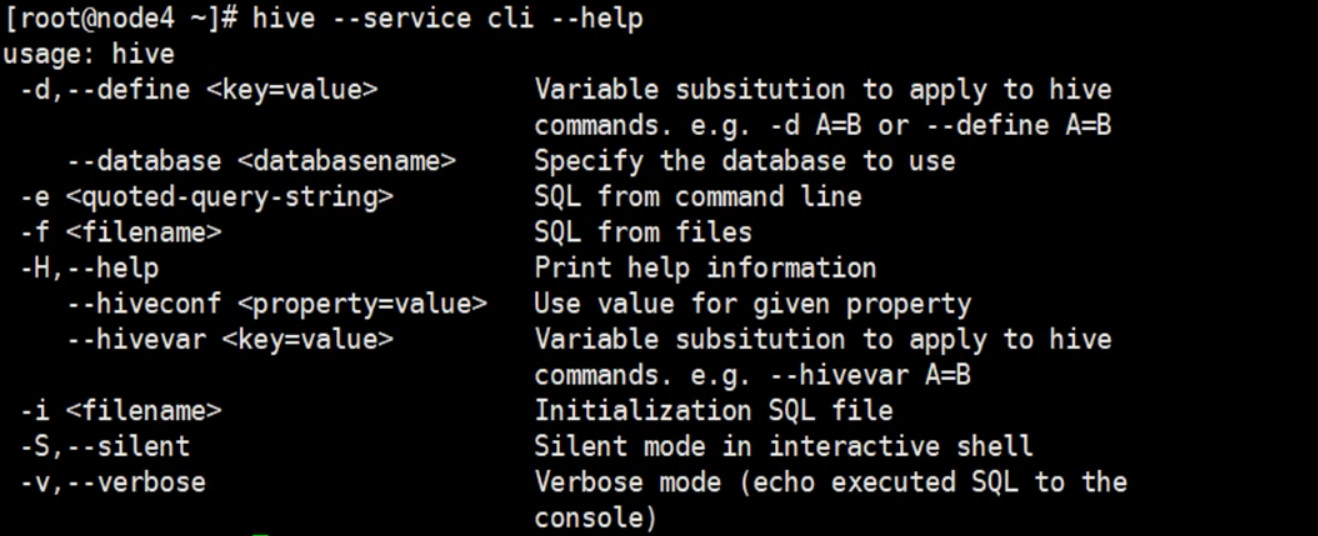The image size is (1318, 536).
Task: Click the -v,--verbose option
Action: click(113, 482)
